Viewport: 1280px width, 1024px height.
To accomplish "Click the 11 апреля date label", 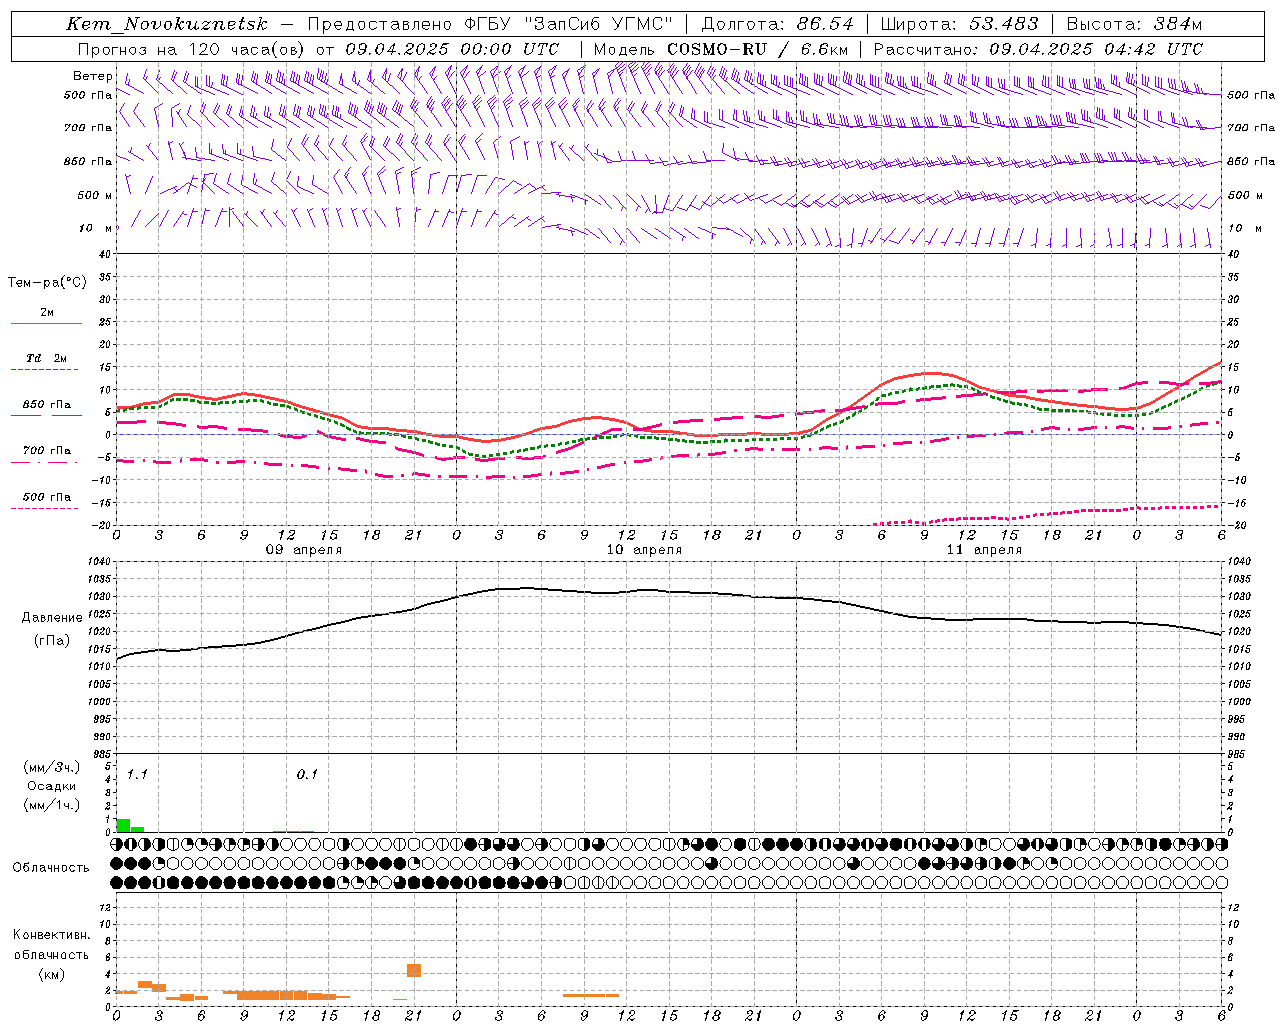I will coord(984,549).
